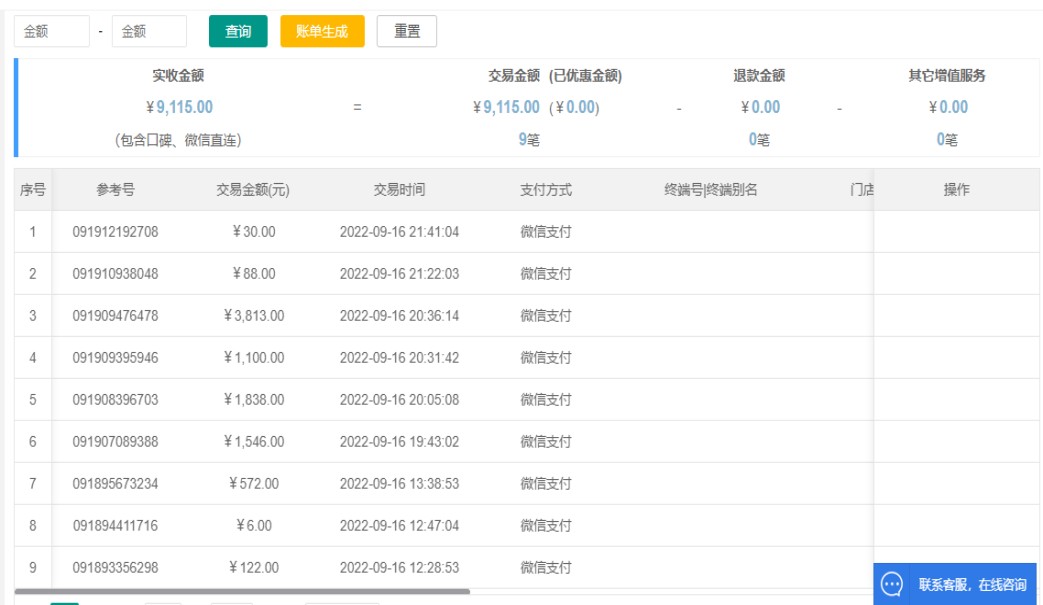Select reference number 091909395946
1043x605 pixels.
click(x=115, y=358)
